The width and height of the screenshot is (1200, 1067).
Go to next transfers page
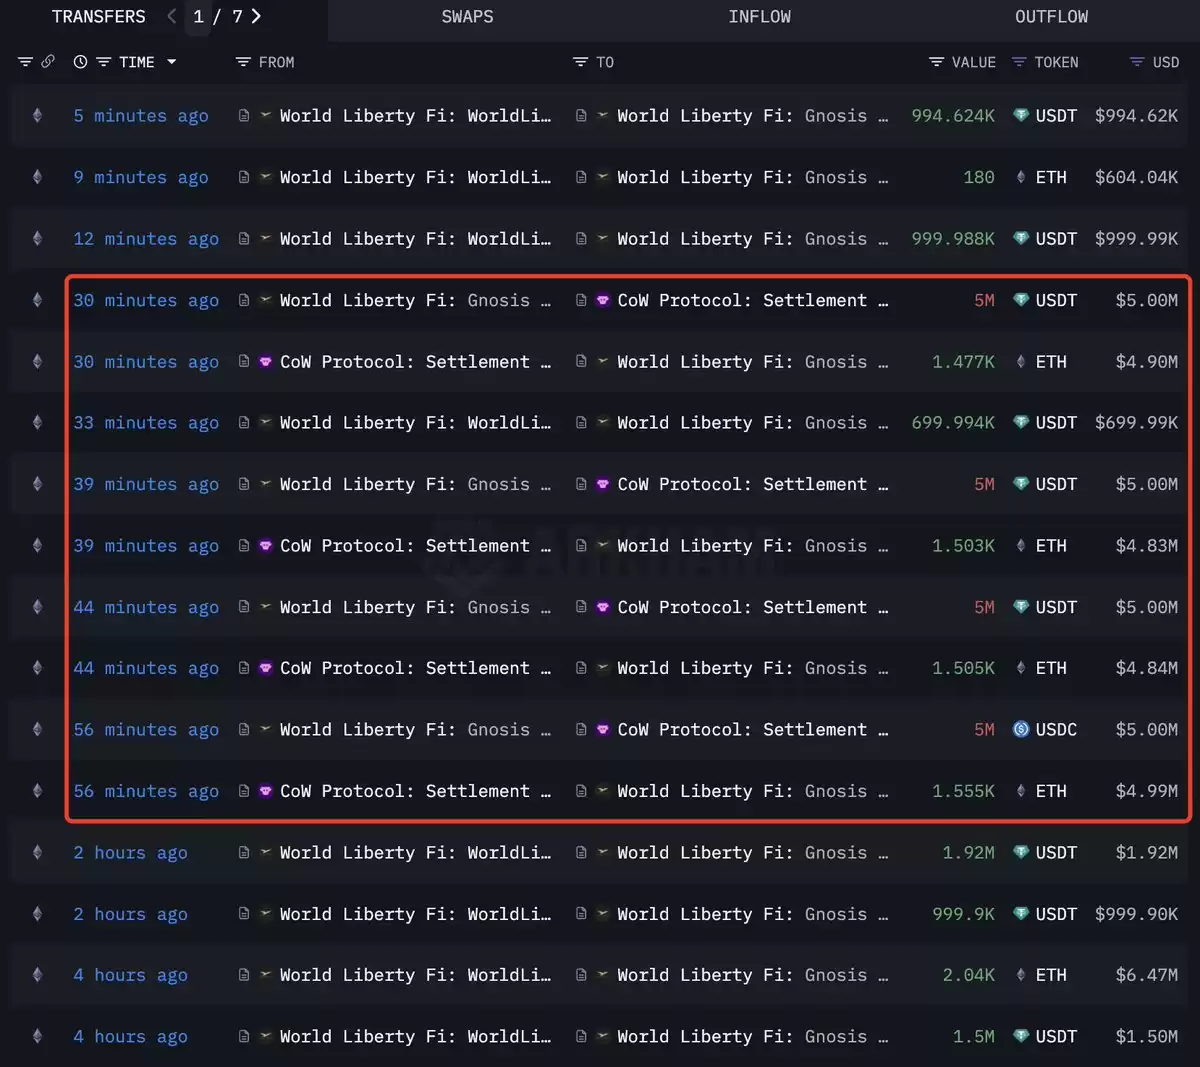[257, 17]
